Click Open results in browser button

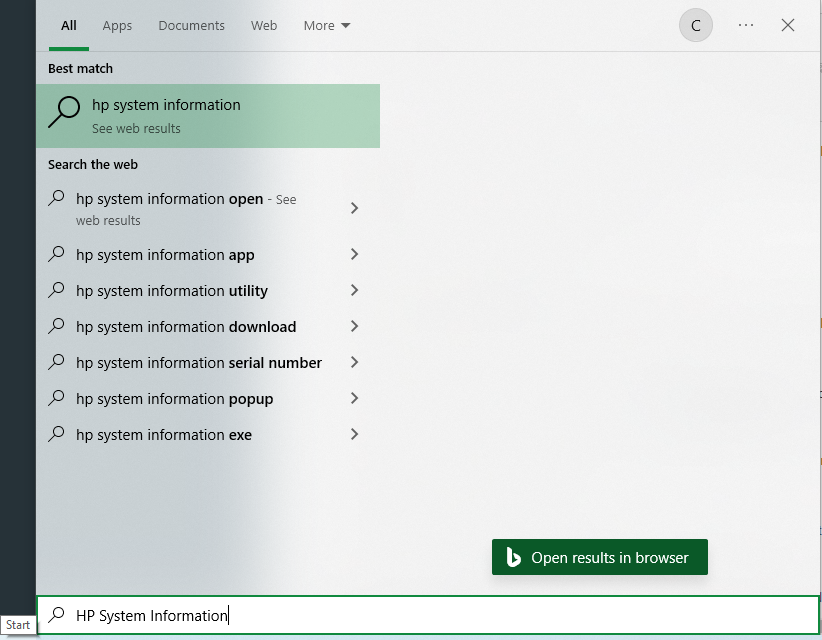pos(600,557)
